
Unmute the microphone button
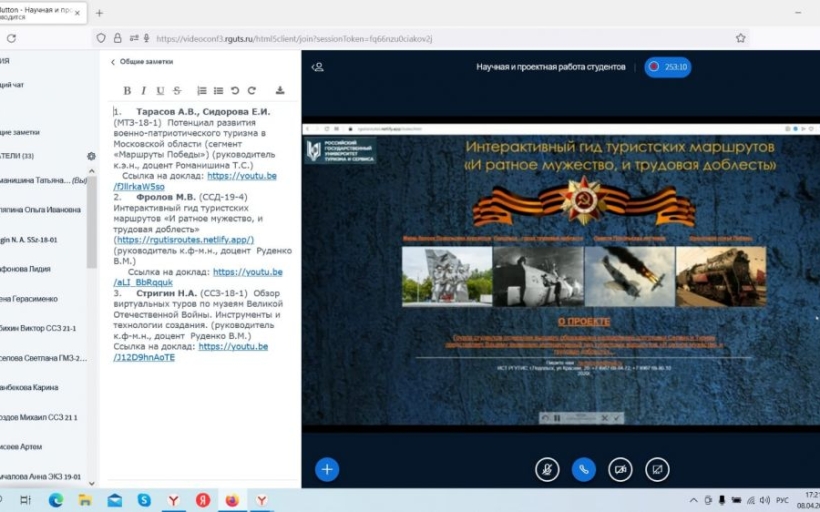pyautogui.click(x=547, y=469)
